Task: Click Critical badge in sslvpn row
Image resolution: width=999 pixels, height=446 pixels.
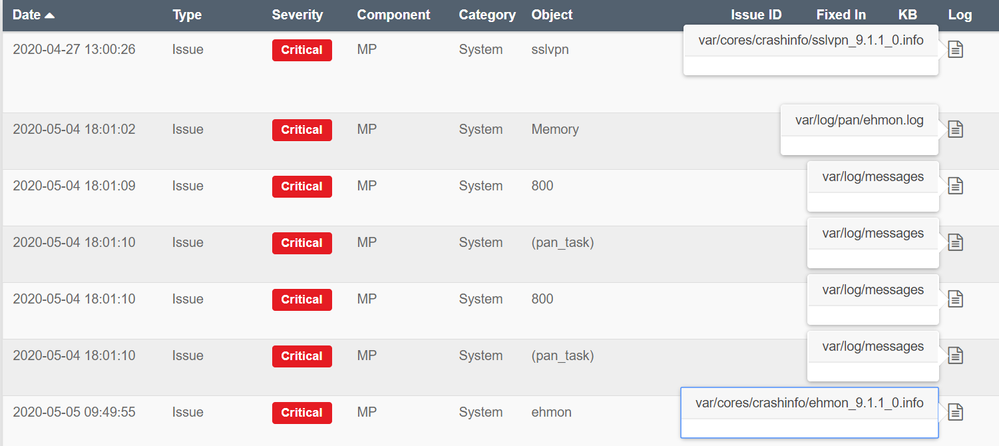Action: (x=301, y=50)
